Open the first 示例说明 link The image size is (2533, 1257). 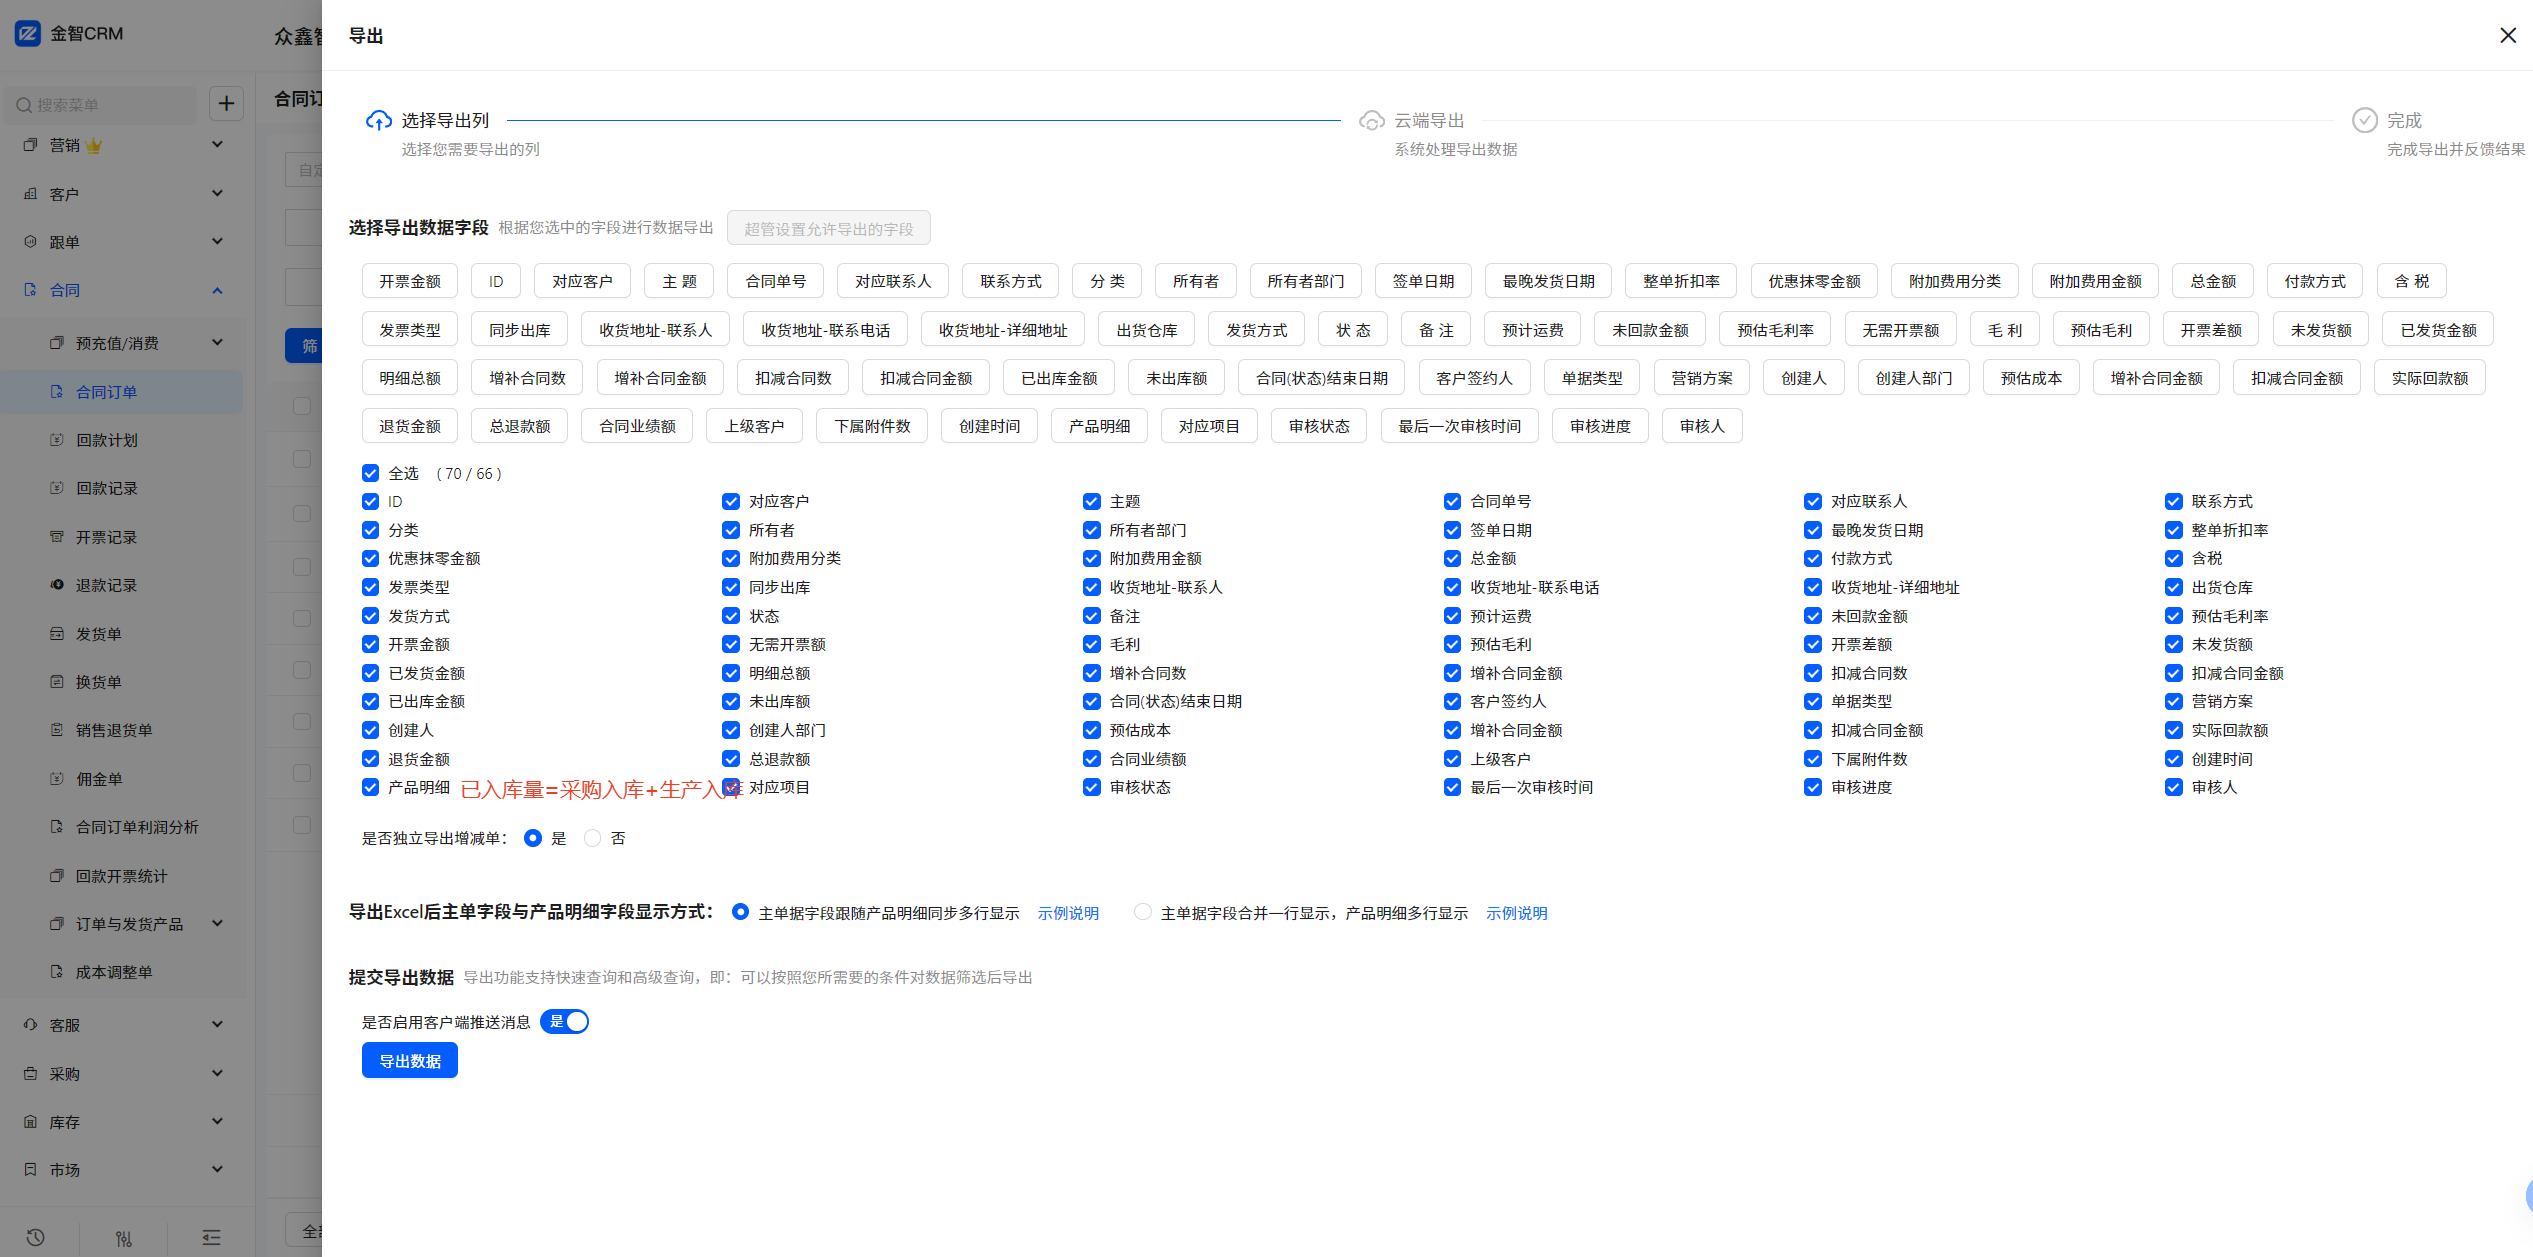(1068, 913)
